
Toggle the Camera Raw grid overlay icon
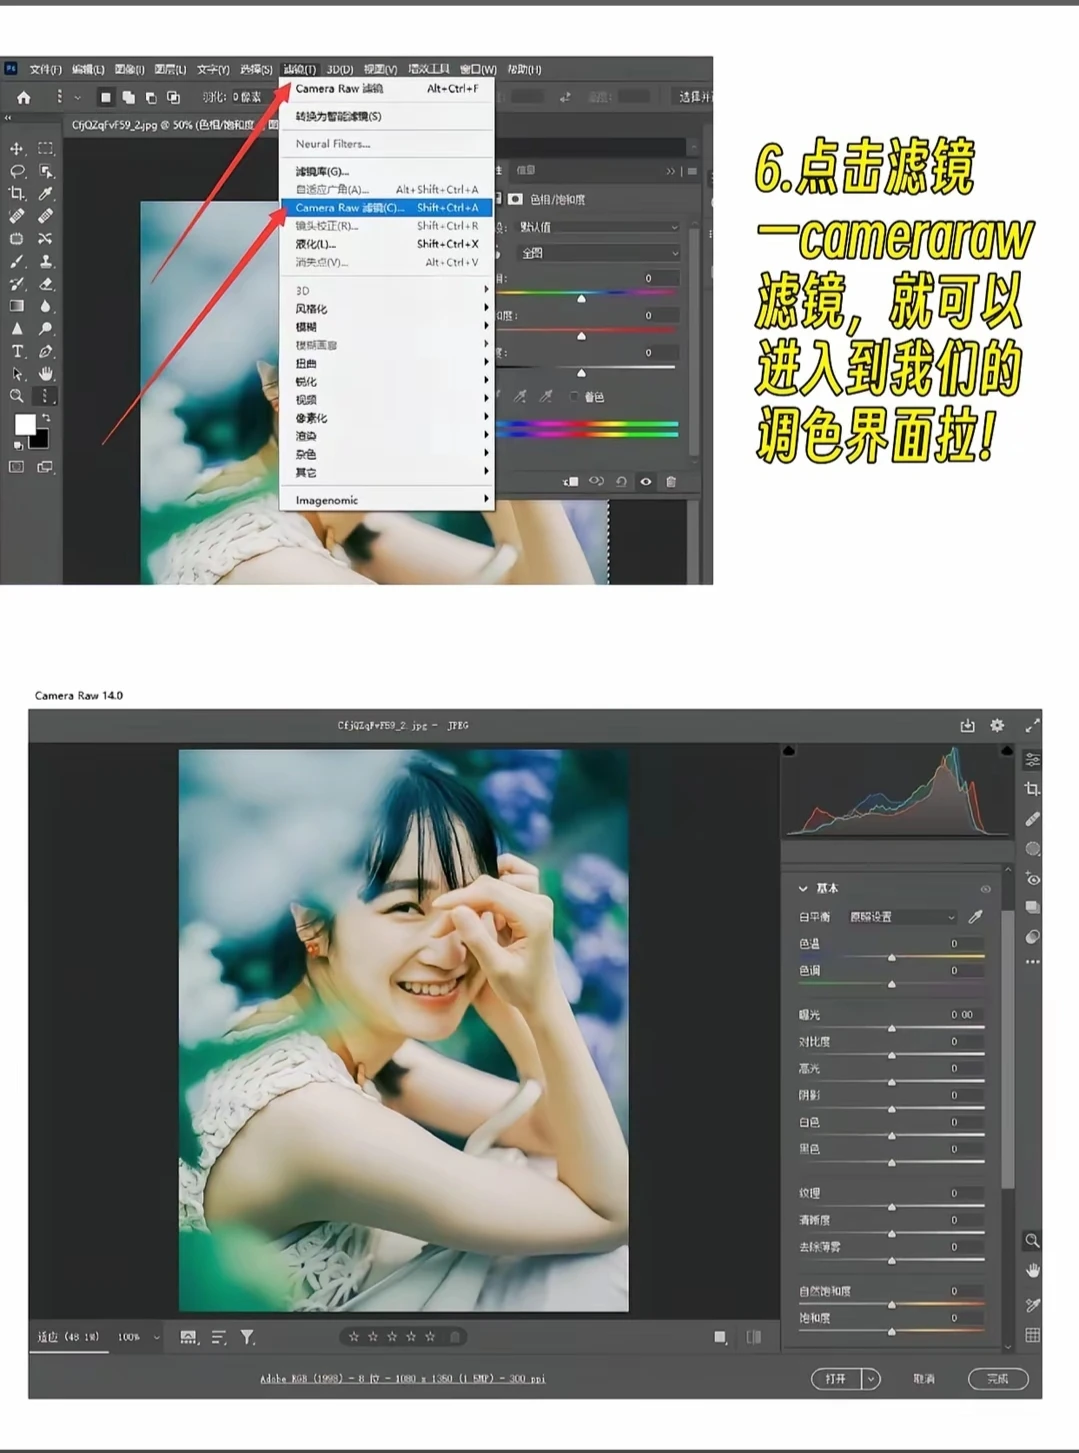(x=1033, y=1335)
